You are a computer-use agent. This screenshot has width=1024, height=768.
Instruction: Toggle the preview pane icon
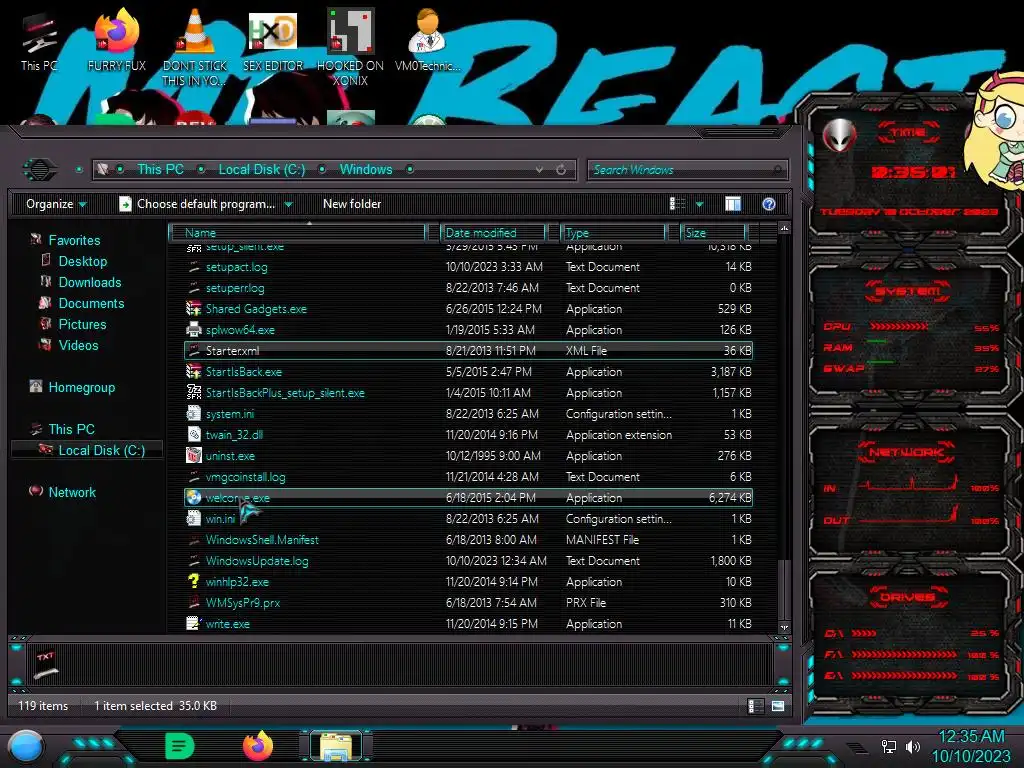(733, 204)
